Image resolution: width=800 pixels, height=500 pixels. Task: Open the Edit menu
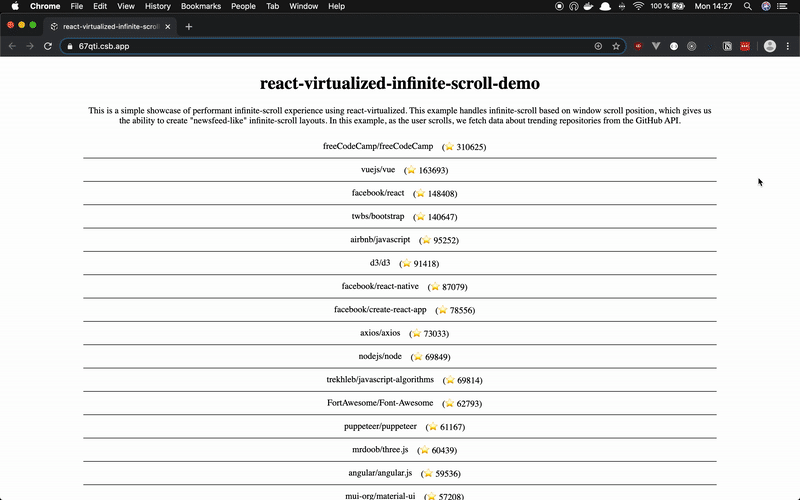click(x=100, y=6)
